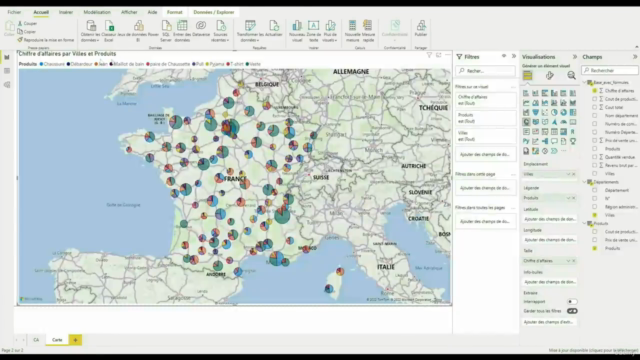Select the funnel chart visualization
The width and height of the screenshot is (640, 360).
click(536, 112)
